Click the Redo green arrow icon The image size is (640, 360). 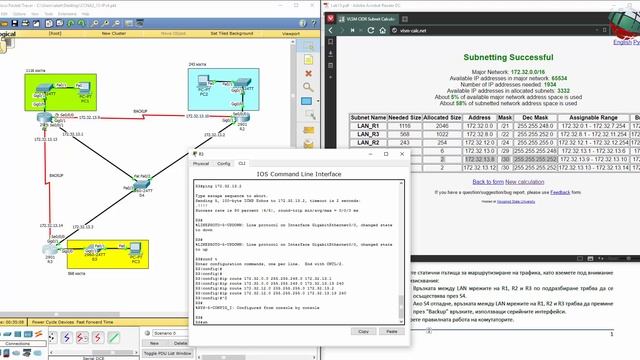pos(82,23)
